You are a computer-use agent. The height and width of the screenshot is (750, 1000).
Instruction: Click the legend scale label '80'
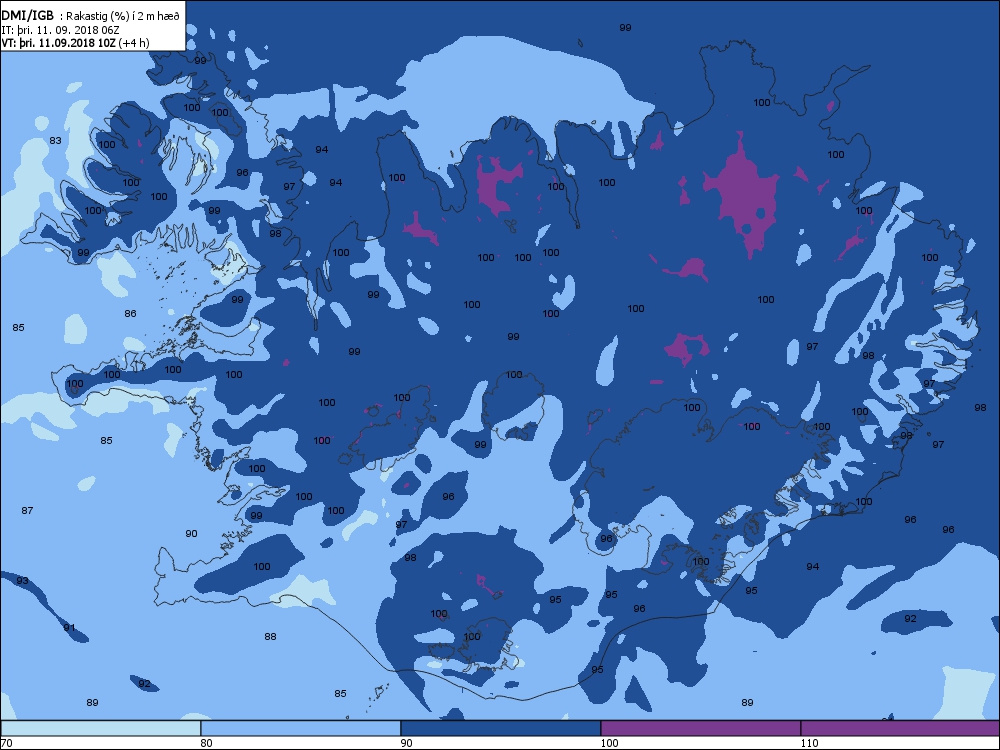pos(206,743)
